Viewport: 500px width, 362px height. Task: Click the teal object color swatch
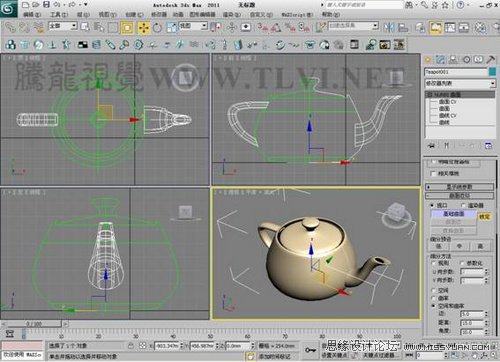[x=493, y=72]
